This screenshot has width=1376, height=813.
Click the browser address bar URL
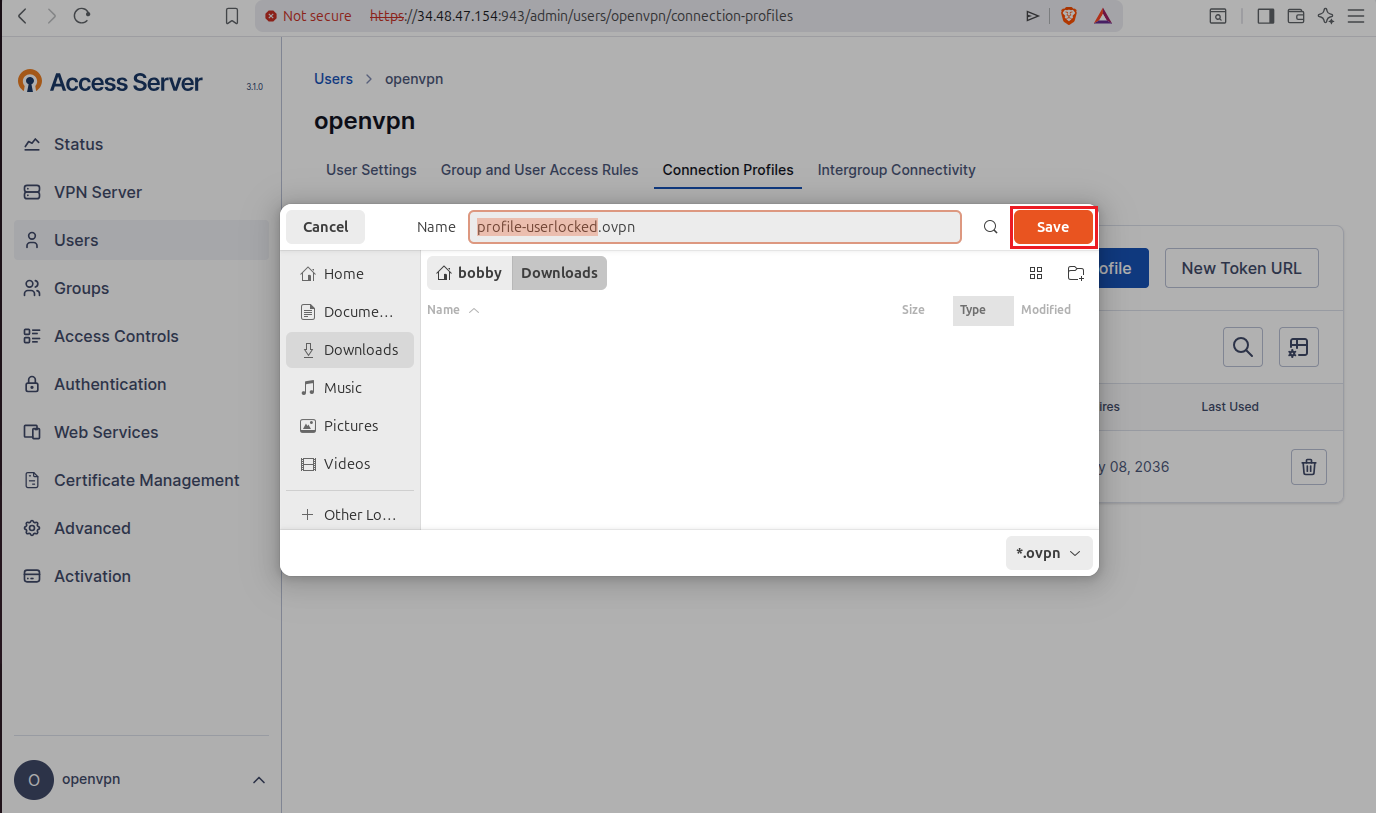[582, 16]
